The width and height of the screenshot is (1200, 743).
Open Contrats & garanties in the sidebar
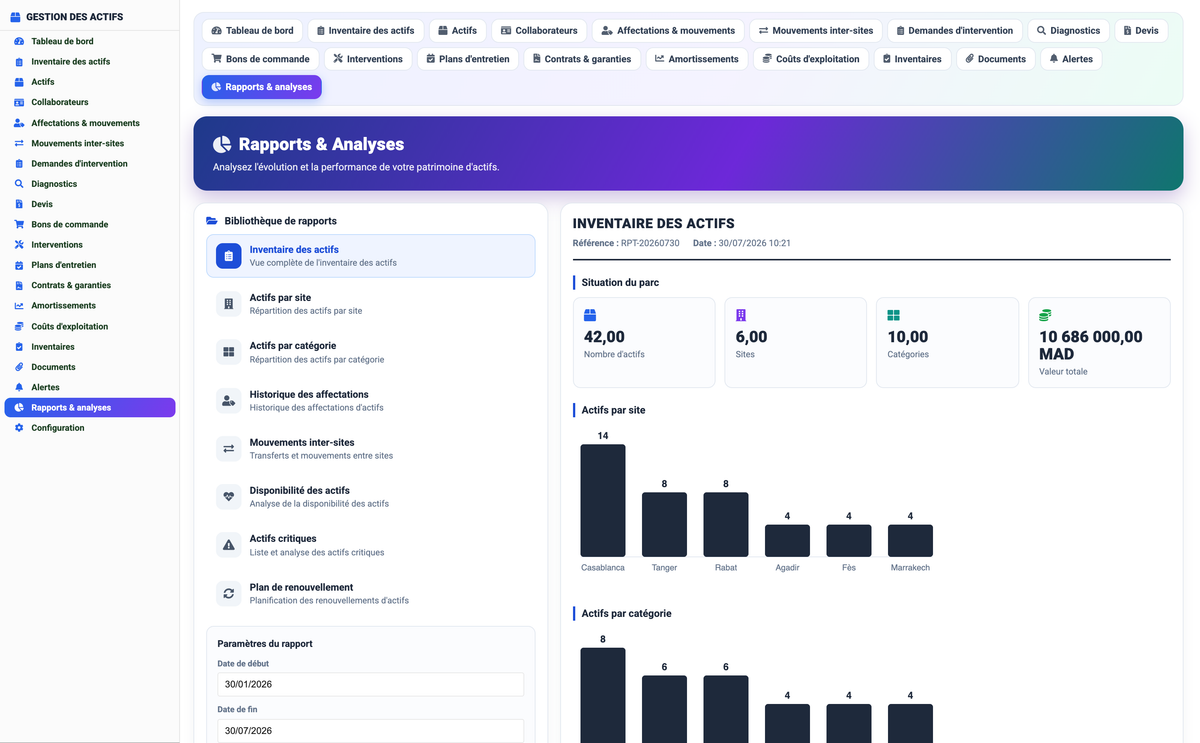pos(90,285)
